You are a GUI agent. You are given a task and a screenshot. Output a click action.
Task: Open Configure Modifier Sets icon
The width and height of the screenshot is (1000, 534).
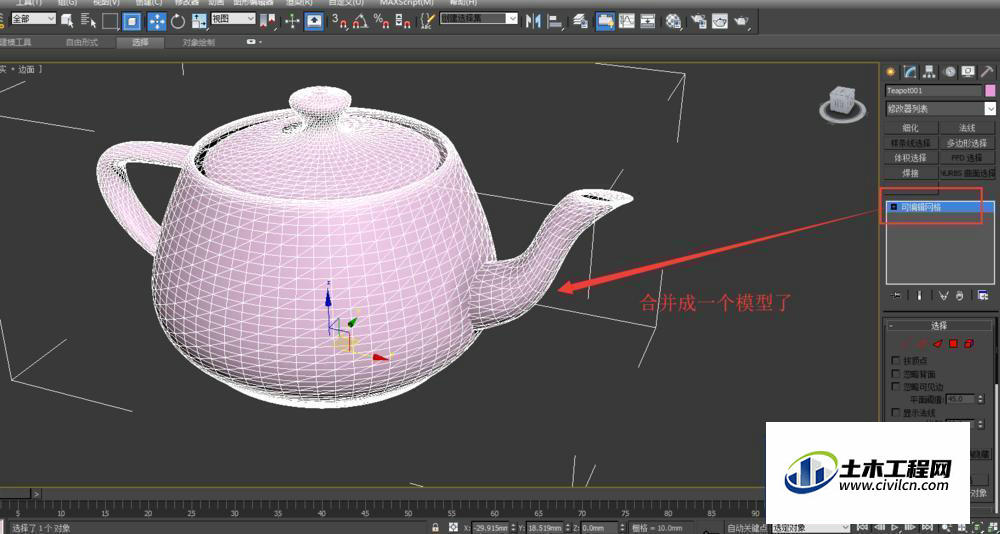click(x=983, y=295)
